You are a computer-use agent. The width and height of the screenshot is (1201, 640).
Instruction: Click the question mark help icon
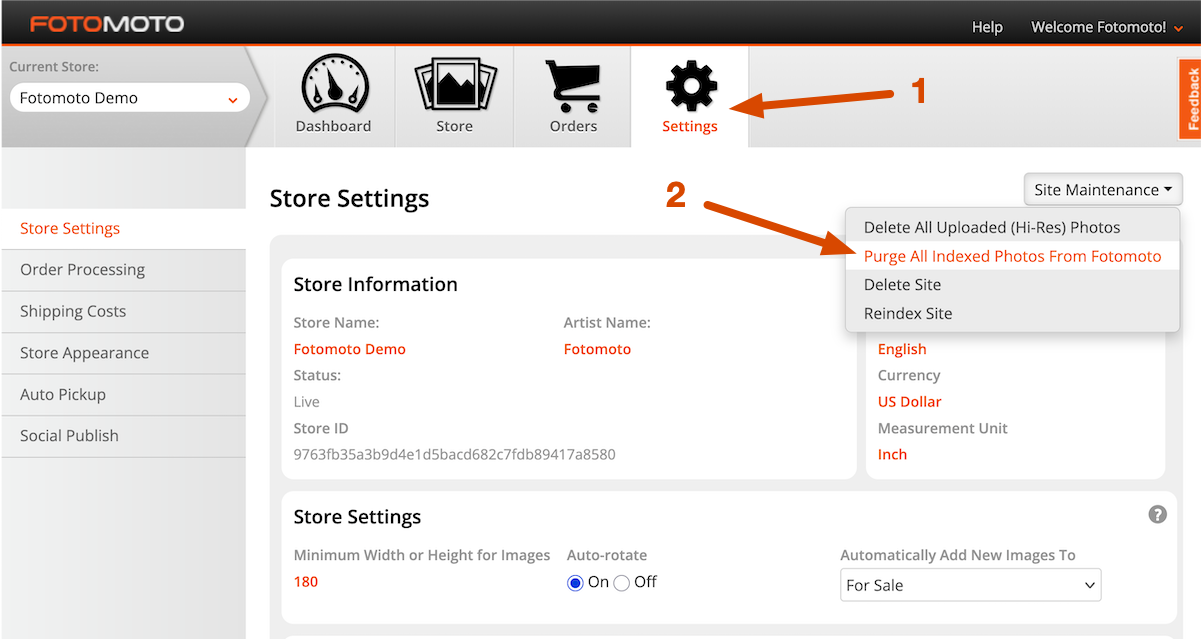pos(1157,515)
